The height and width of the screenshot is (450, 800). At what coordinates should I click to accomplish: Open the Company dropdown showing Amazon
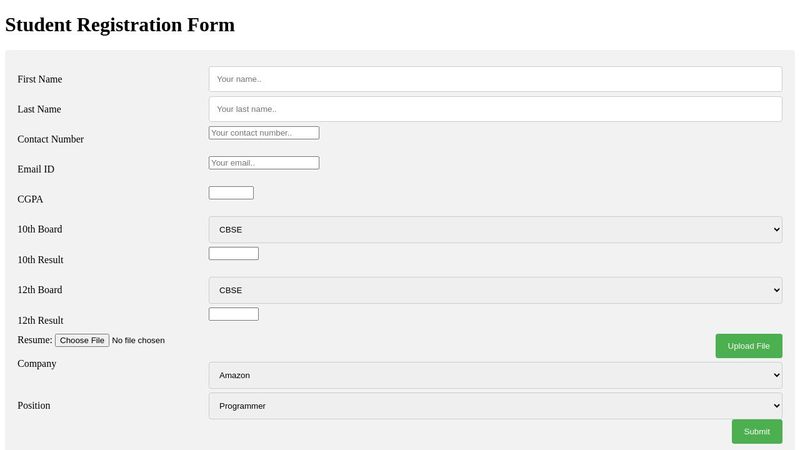coord(495,376)
